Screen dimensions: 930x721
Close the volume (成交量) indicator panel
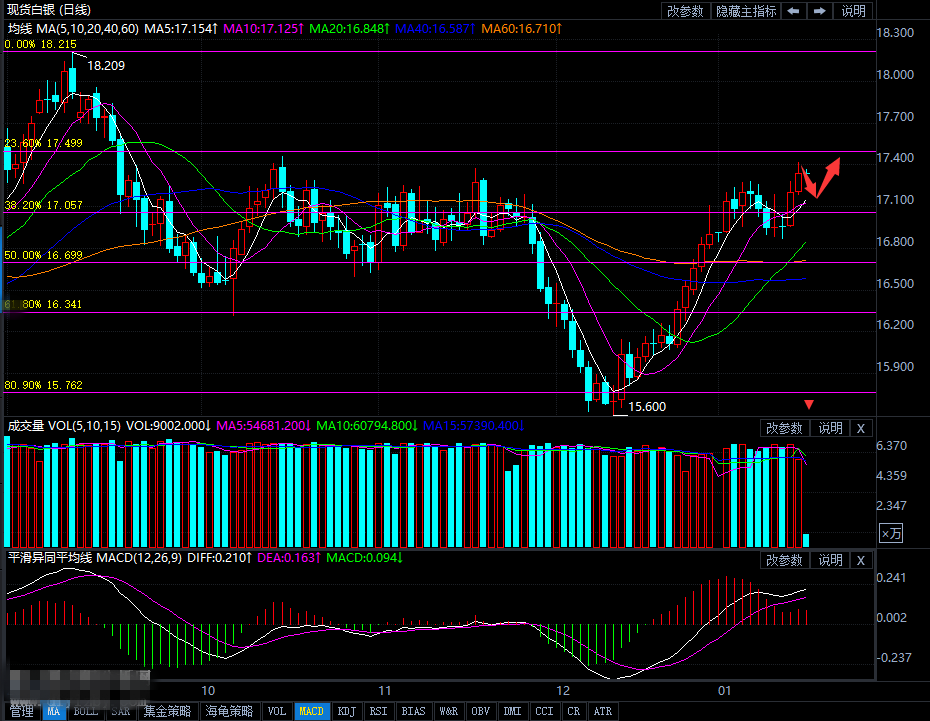(861, 427)
